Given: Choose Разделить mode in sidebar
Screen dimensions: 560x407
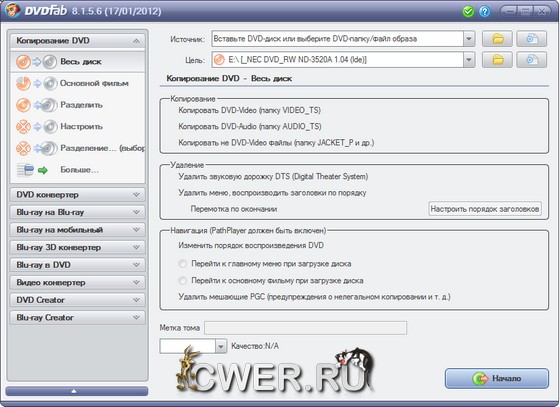Looking at the screenshot, I should pyautogui.click(x=78, y=105).
